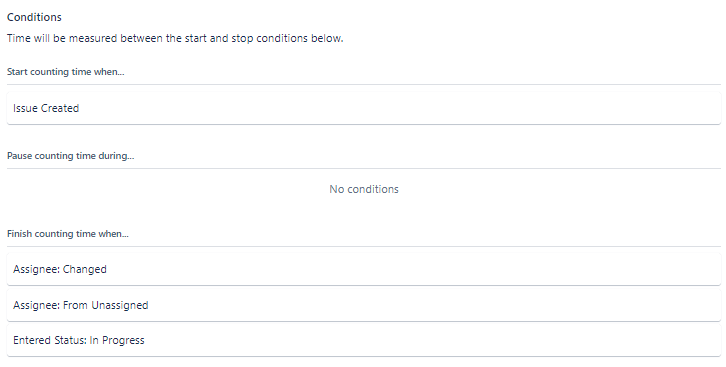Click empty area right of Assignee: Changed
This screenshot has width=726, height=367.
click(412, 269)
